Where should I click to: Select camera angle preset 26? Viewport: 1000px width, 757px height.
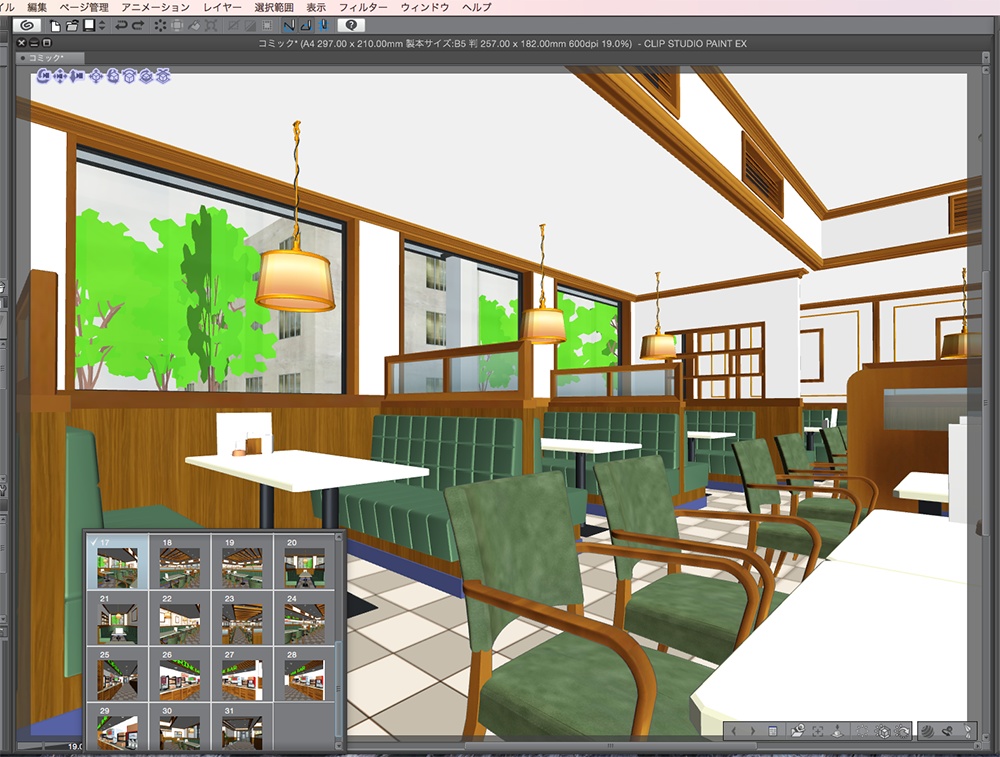(179, 674)
